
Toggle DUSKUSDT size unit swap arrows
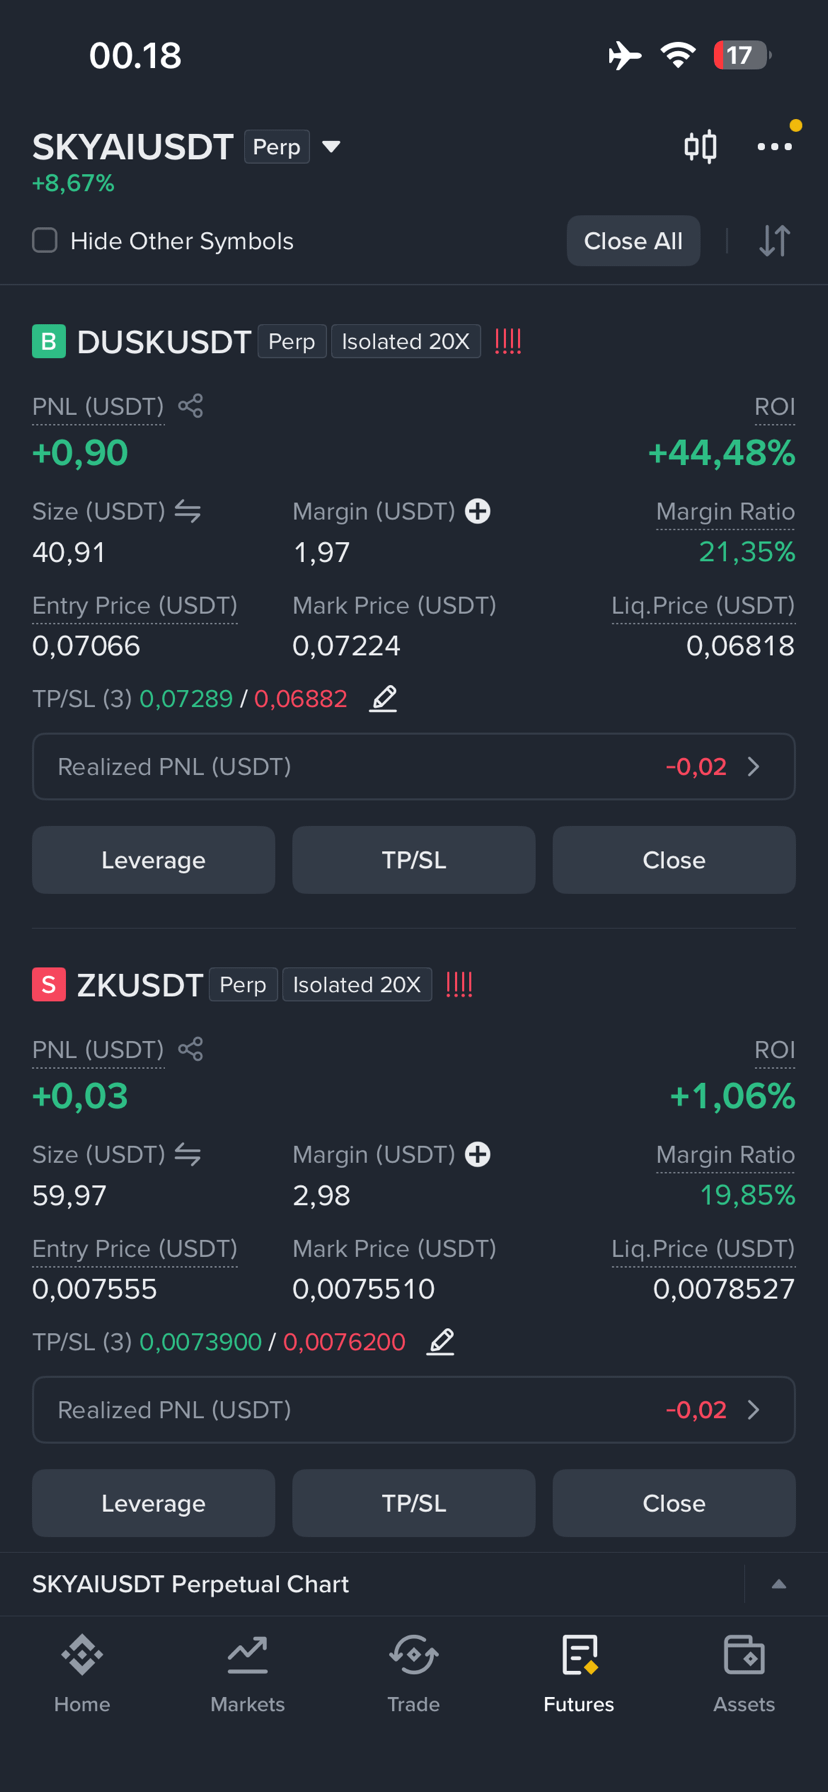(188, 511)
